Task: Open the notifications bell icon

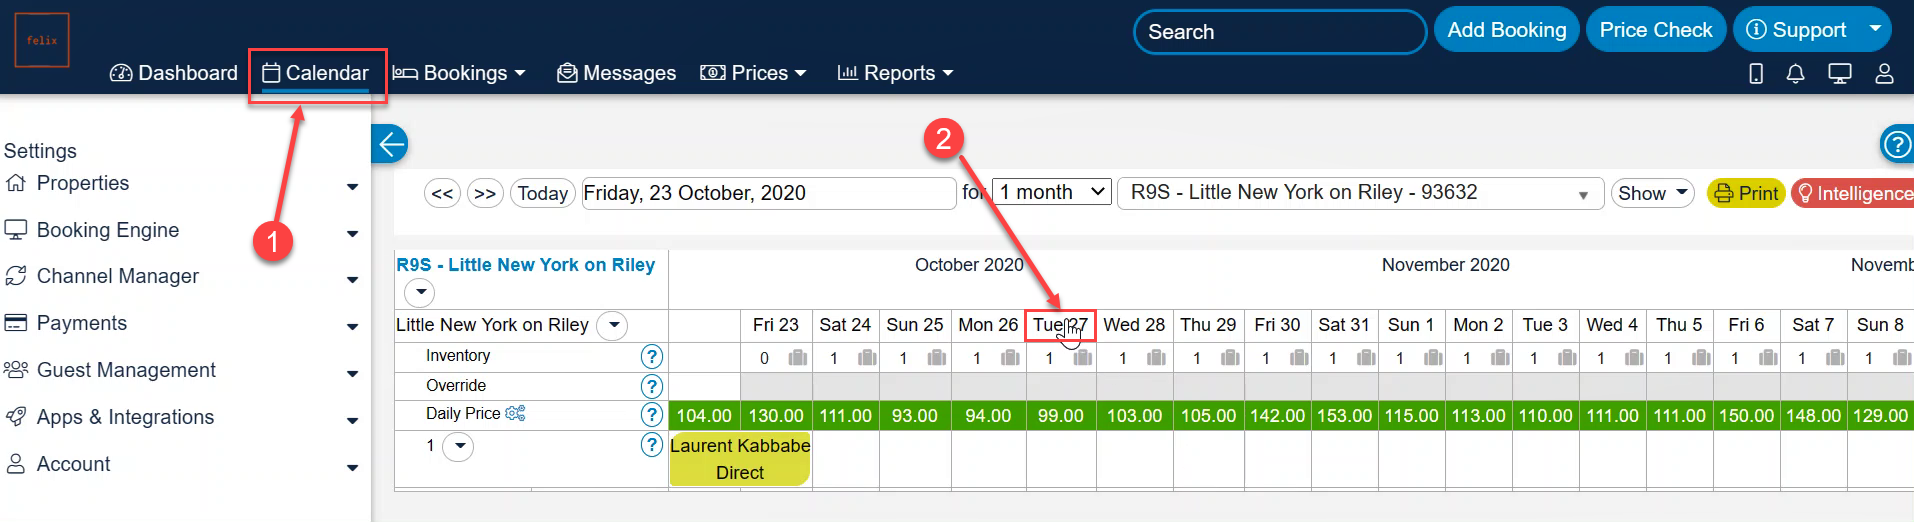Action: click(x=1796, y=73)
